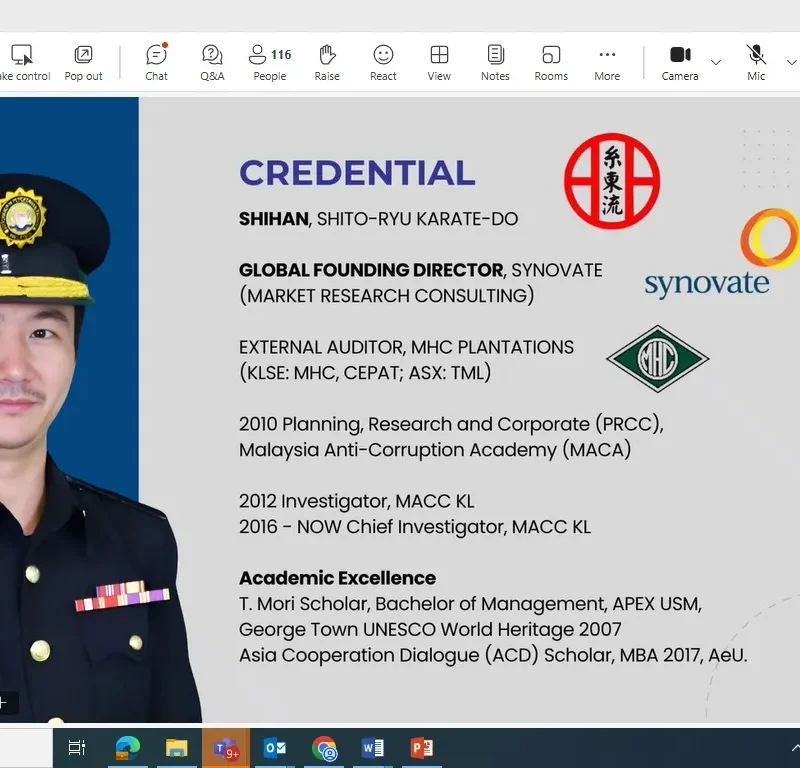The image size is (800, 768).
Task: Open Word from the taskbar
Action: click(x=373, y=748)
